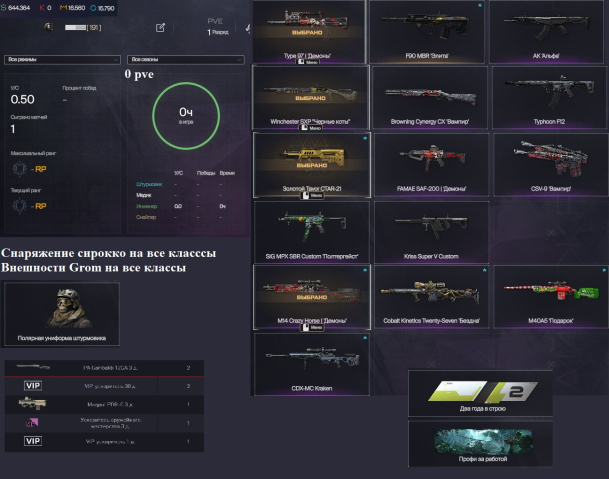Click the Warface dollars currency icon
This screenshot has width=609, height=479.
pos(3,8)
